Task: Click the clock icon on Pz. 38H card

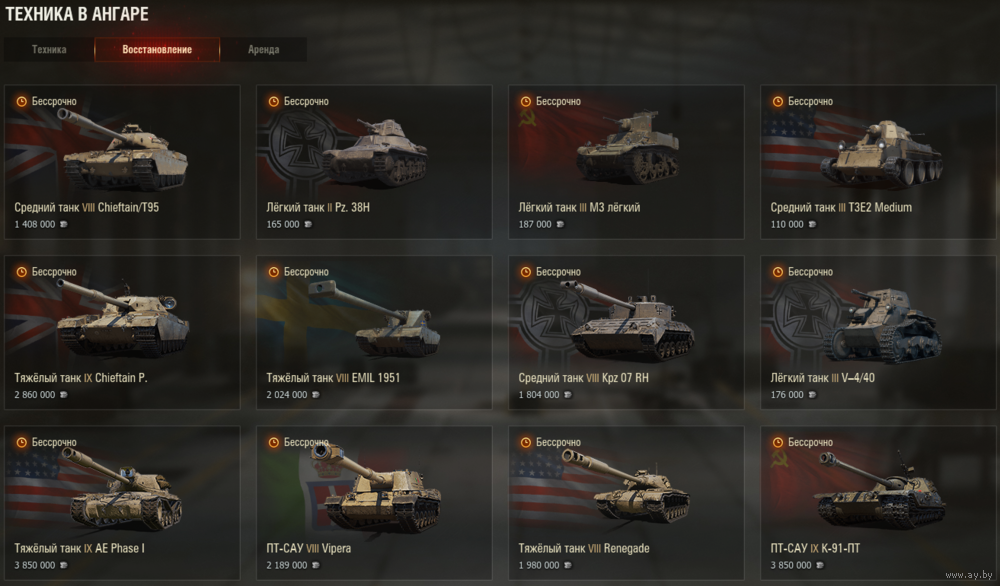Action: 274,101
